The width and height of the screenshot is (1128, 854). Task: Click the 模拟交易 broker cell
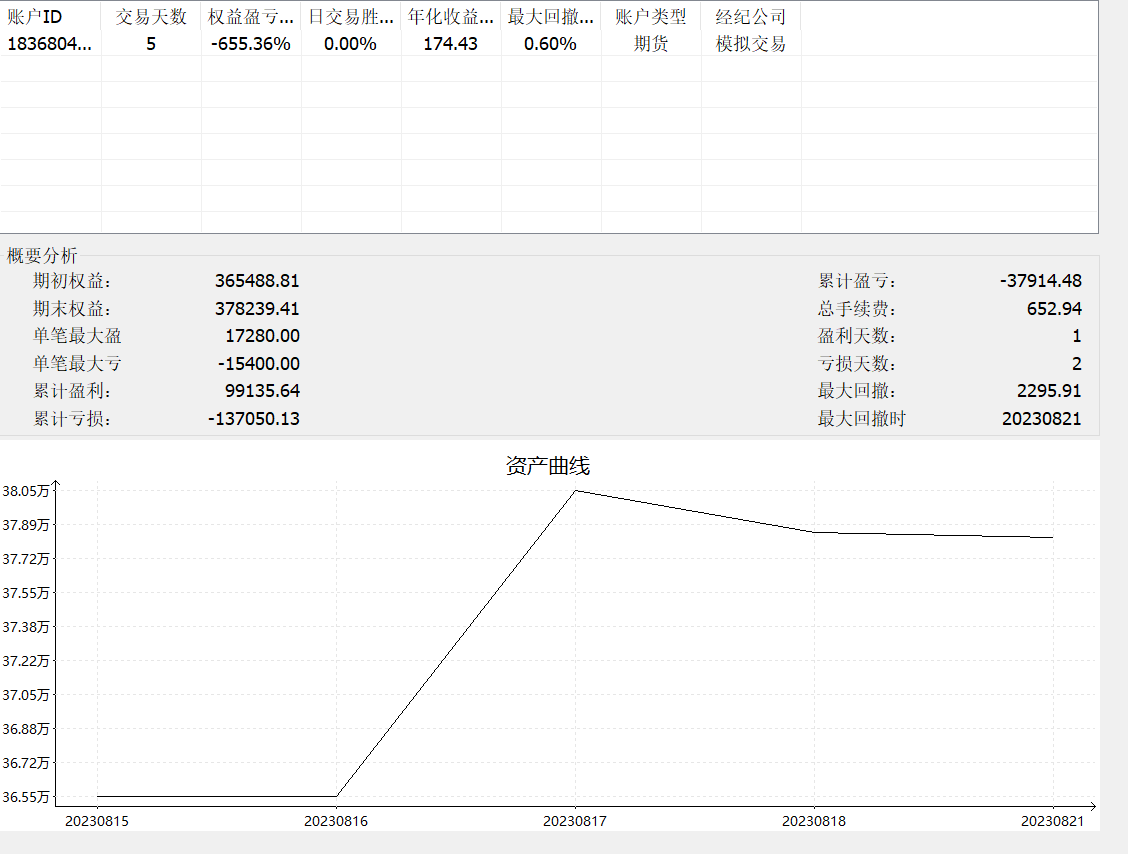coord(750,44)
